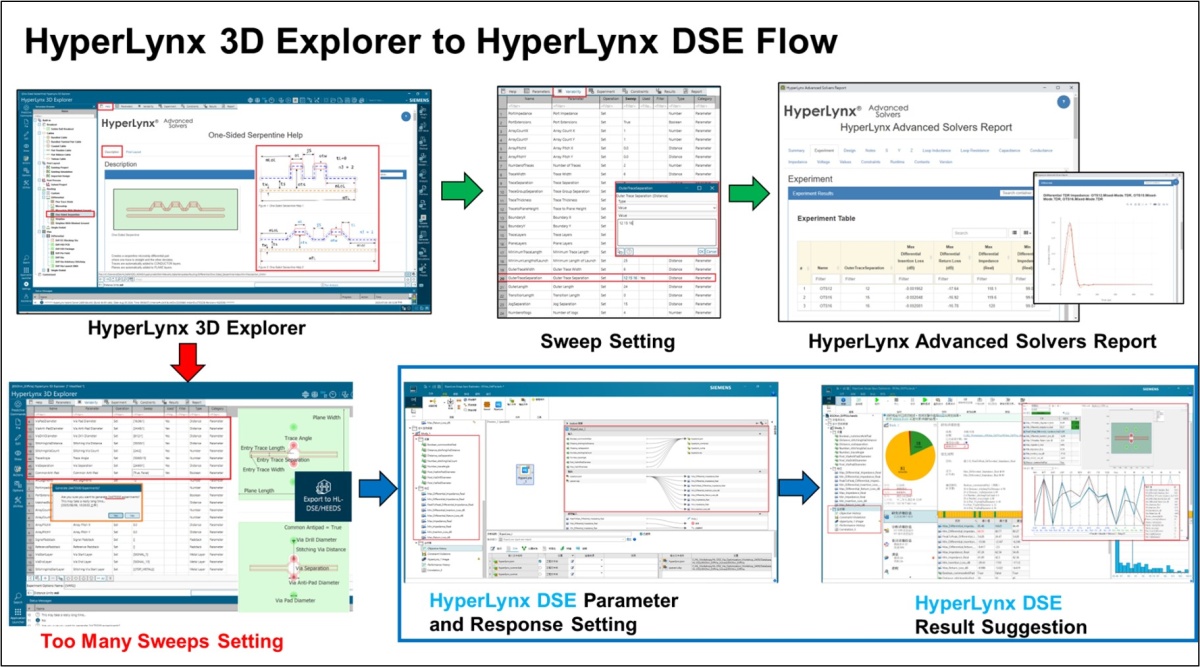Viewport: 1200px width, 667px height.
Task: Click Cancel in the OuterTraceSeparation dialog
Action: click(x=711, y=250)
